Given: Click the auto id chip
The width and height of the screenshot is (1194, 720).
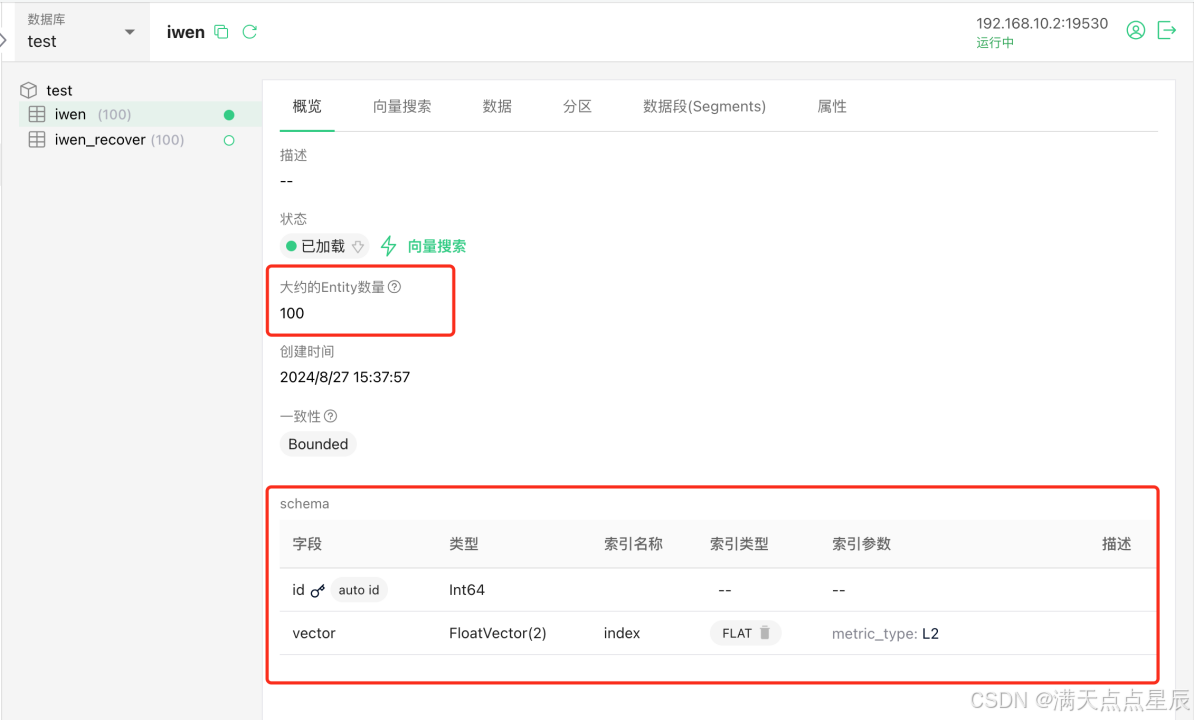Looking at the screenshot, I should (359, 590).
